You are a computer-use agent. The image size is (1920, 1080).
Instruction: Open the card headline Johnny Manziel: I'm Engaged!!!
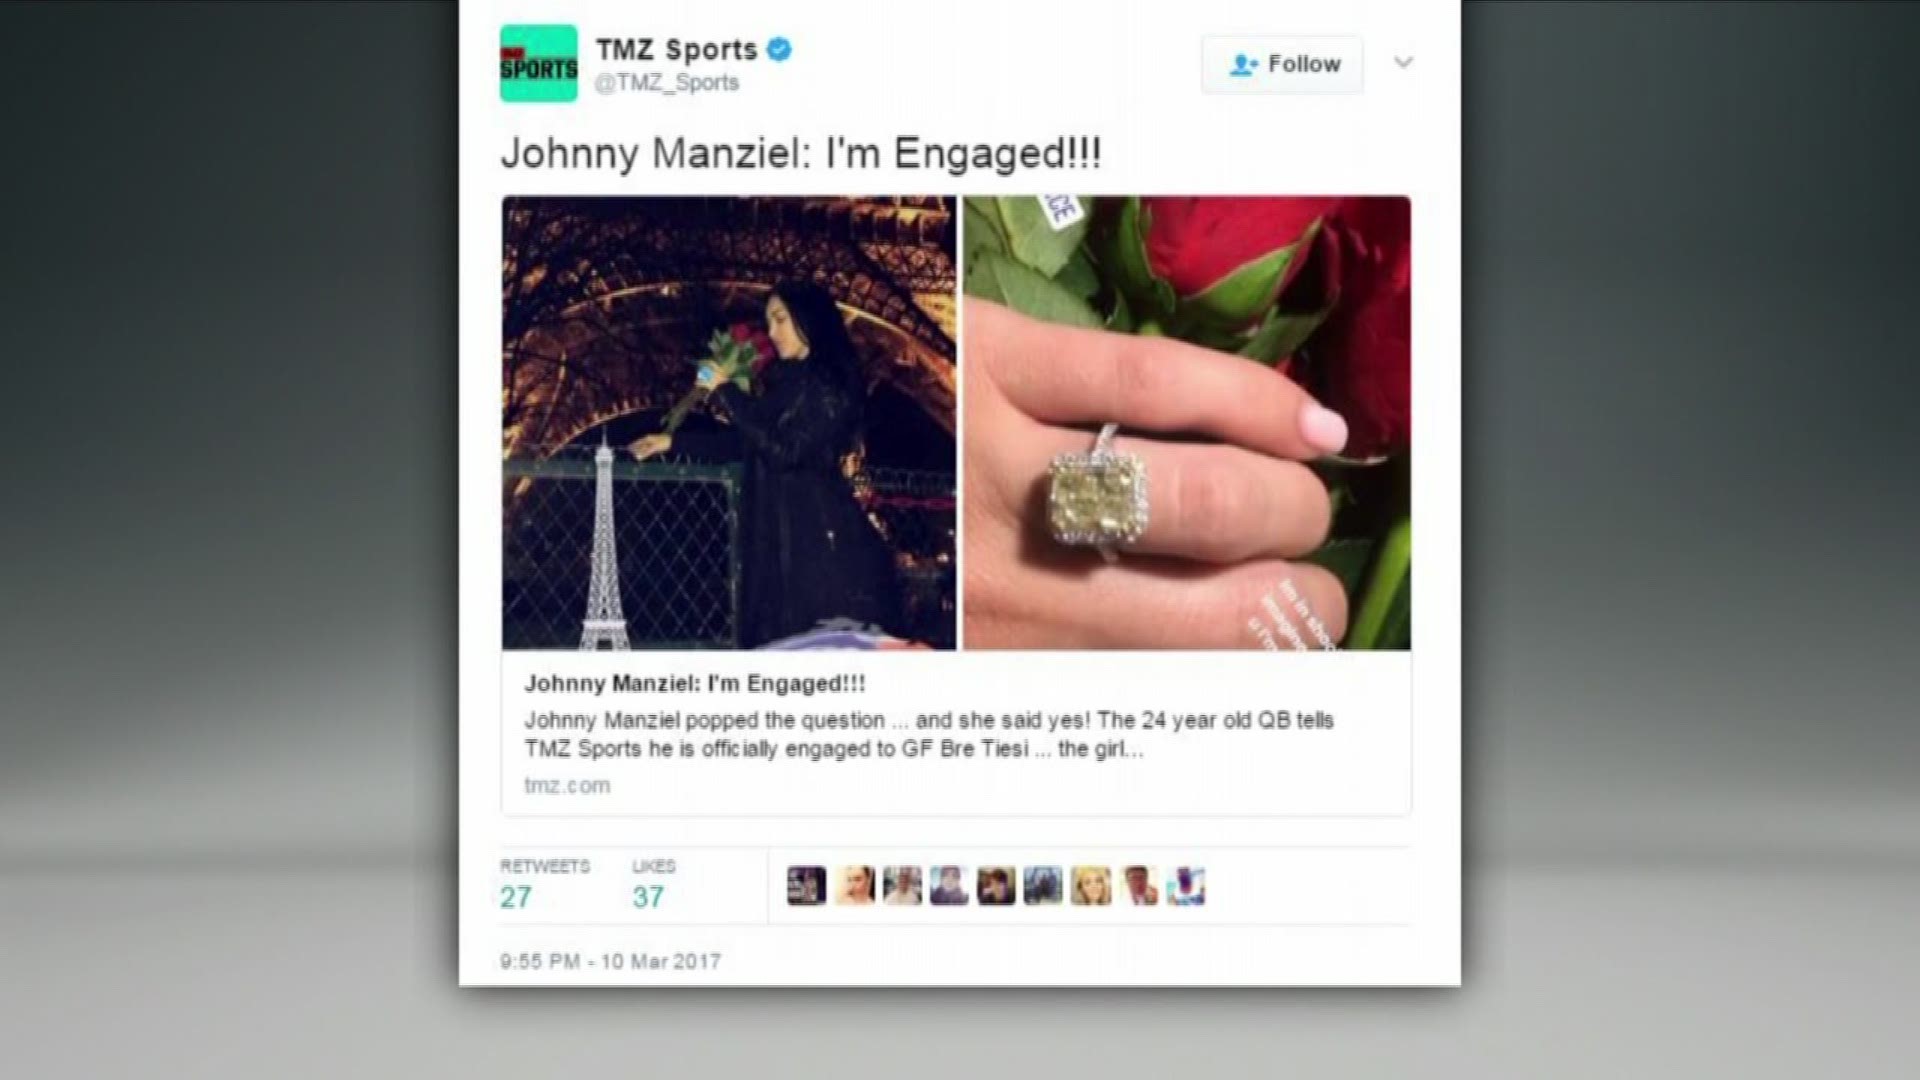695,684
